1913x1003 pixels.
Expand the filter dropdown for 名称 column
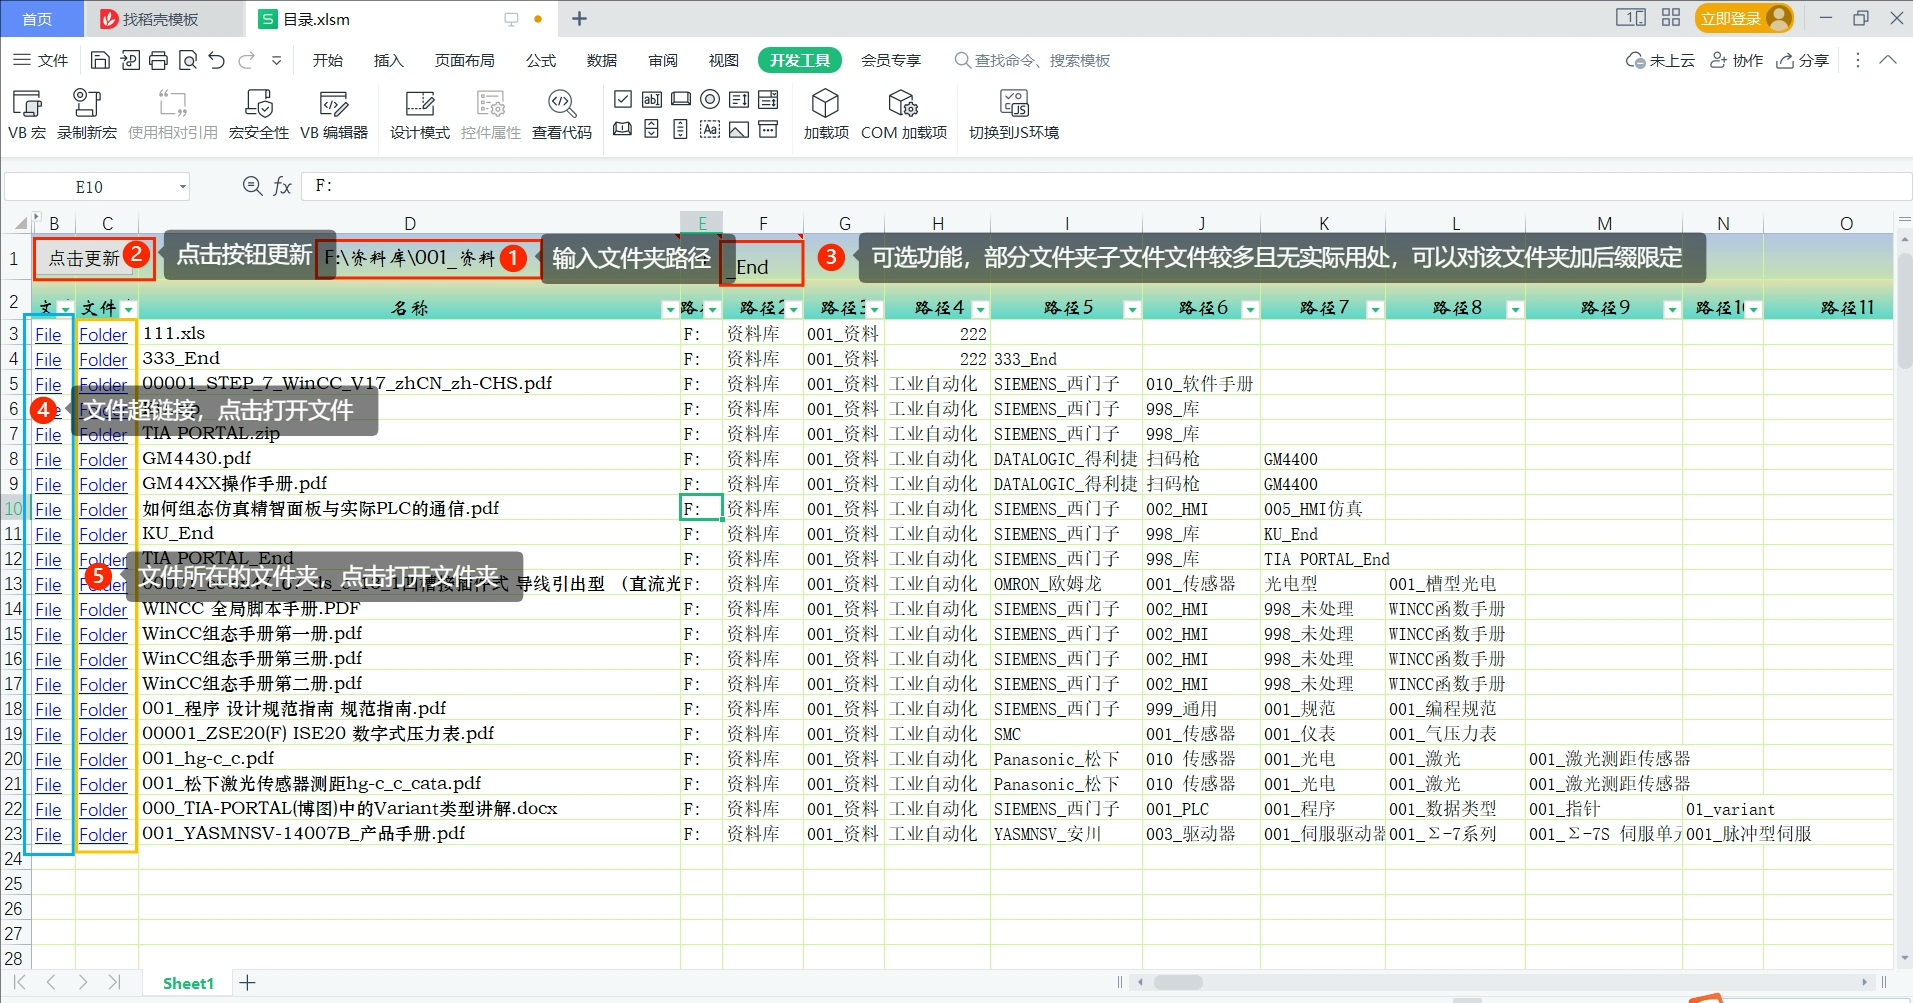(x=669, y=310)
